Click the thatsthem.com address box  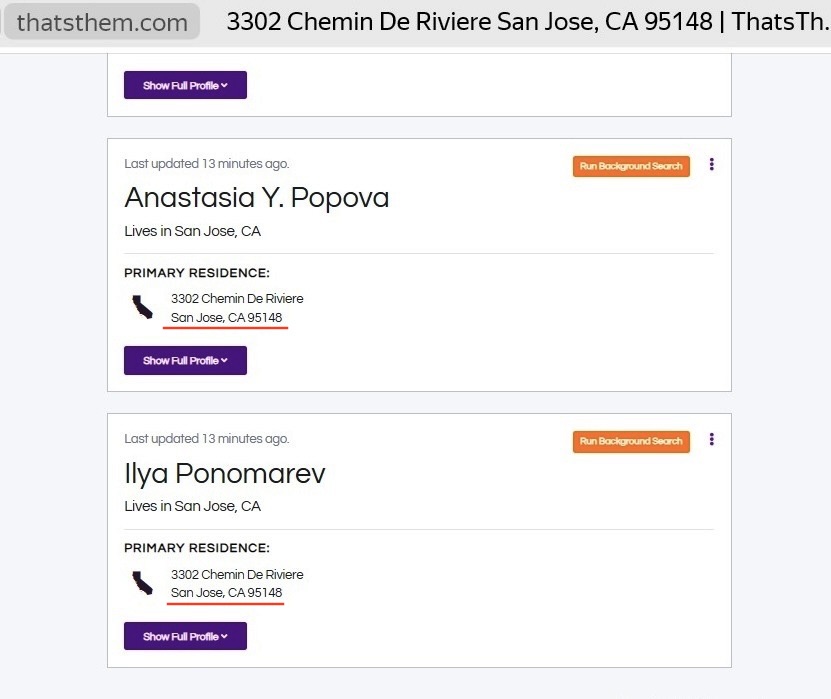pos(102,22)
